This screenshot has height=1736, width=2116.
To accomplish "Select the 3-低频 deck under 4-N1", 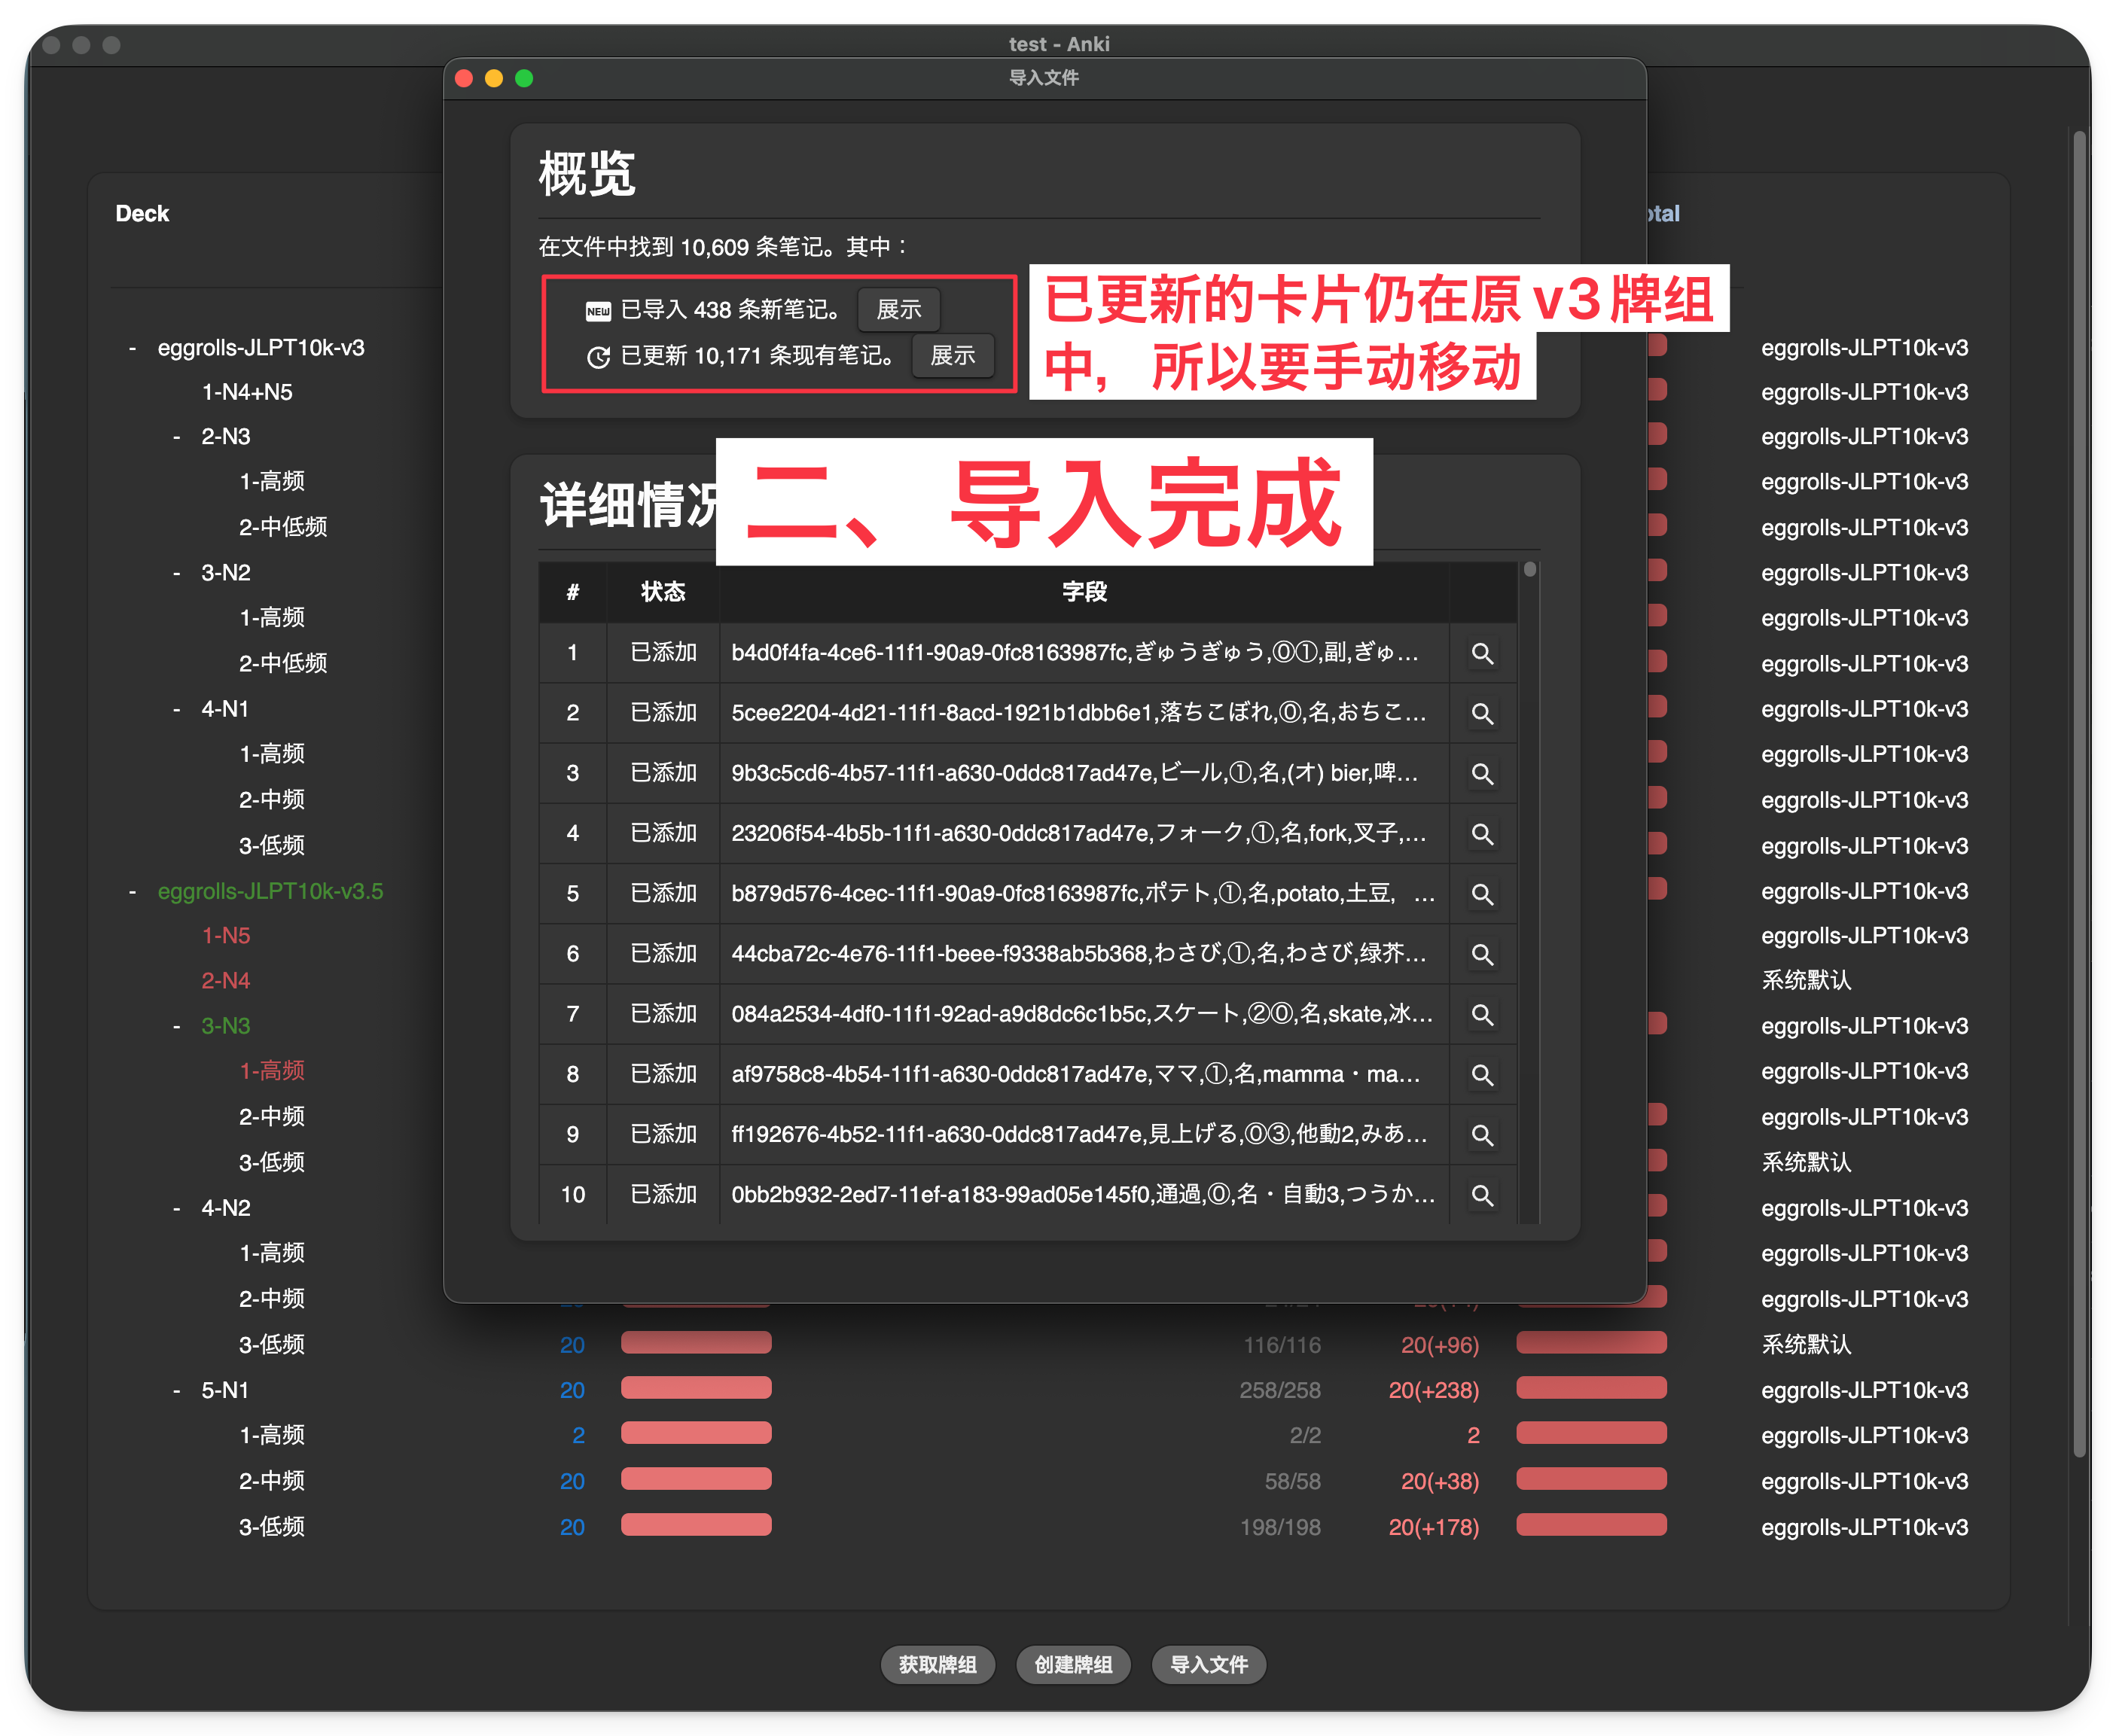I will click(x=272, y=845).
